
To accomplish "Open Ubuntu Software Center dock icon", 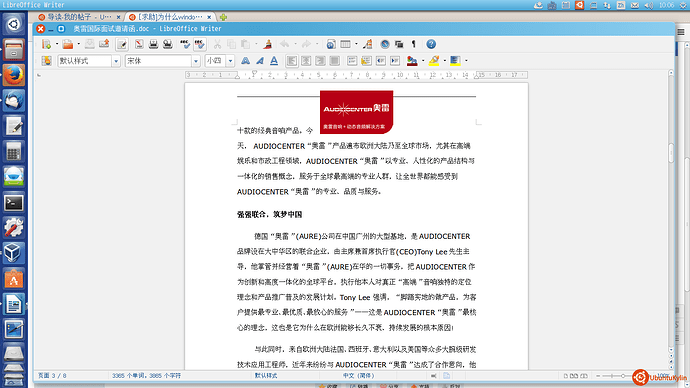I will (x=14, y=279).
